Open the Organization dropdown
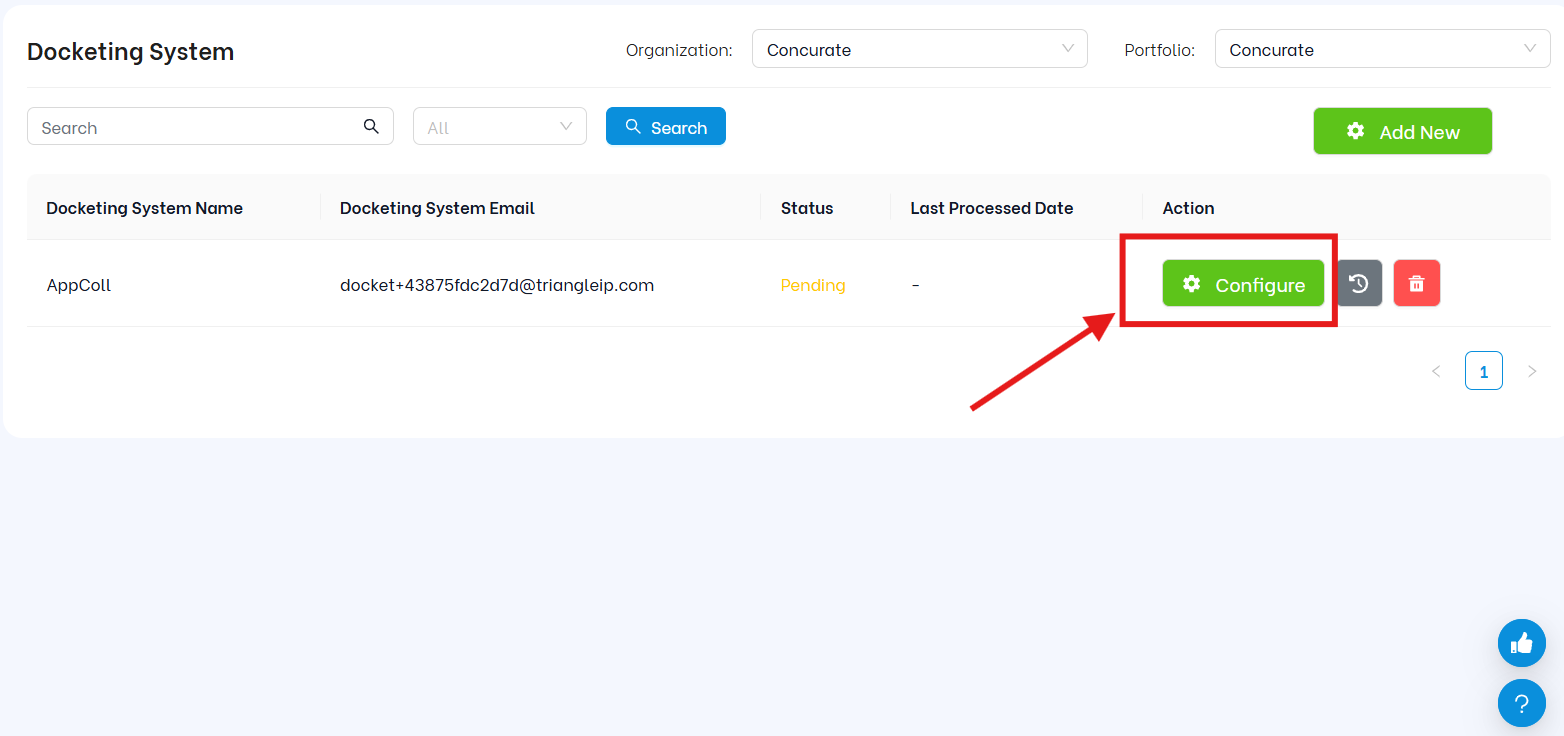This screenshot has width=1564, height=736. tap(919, 49)
